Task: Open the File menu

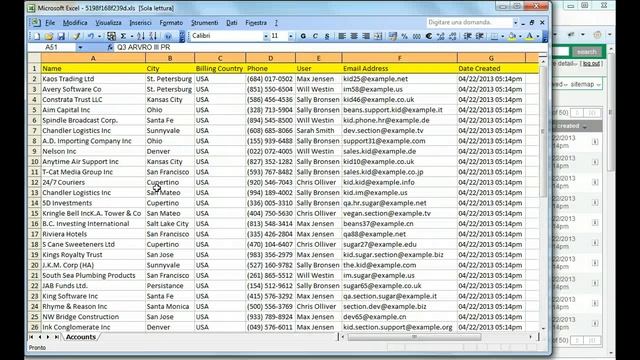Action: pos(50,23)
